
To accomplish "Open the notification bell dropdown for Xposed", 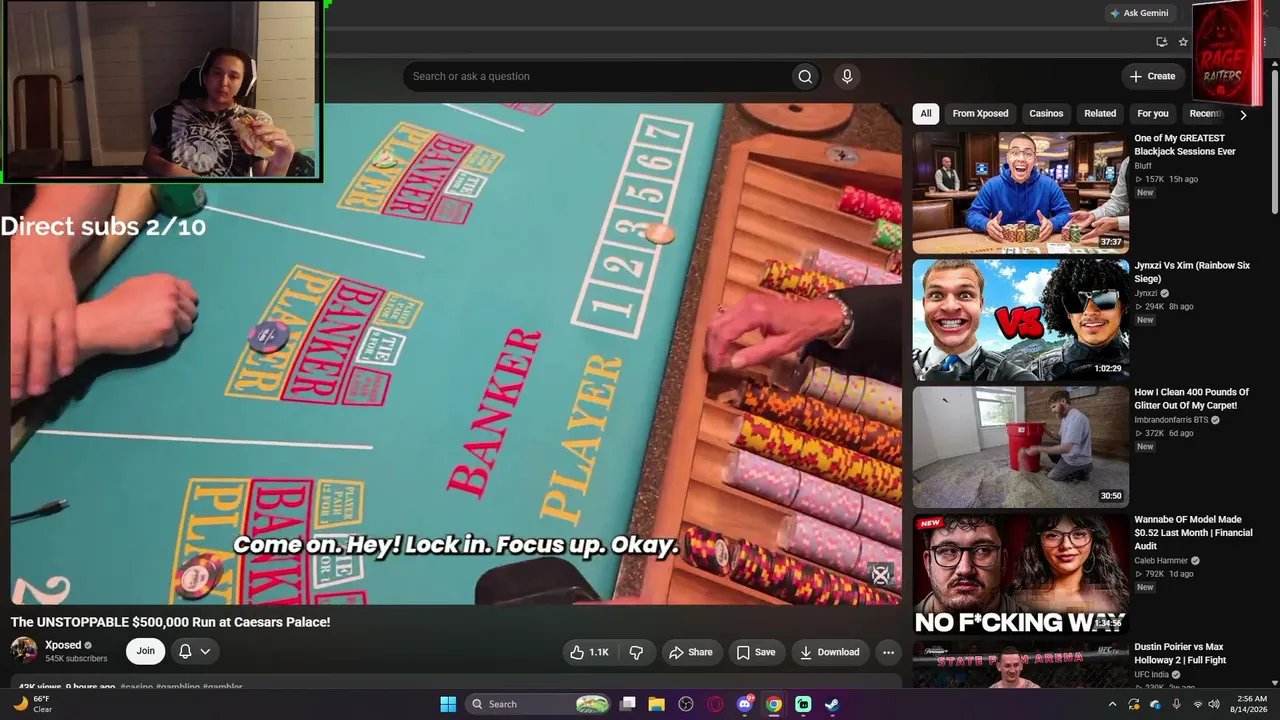I will tap(195, 651).
